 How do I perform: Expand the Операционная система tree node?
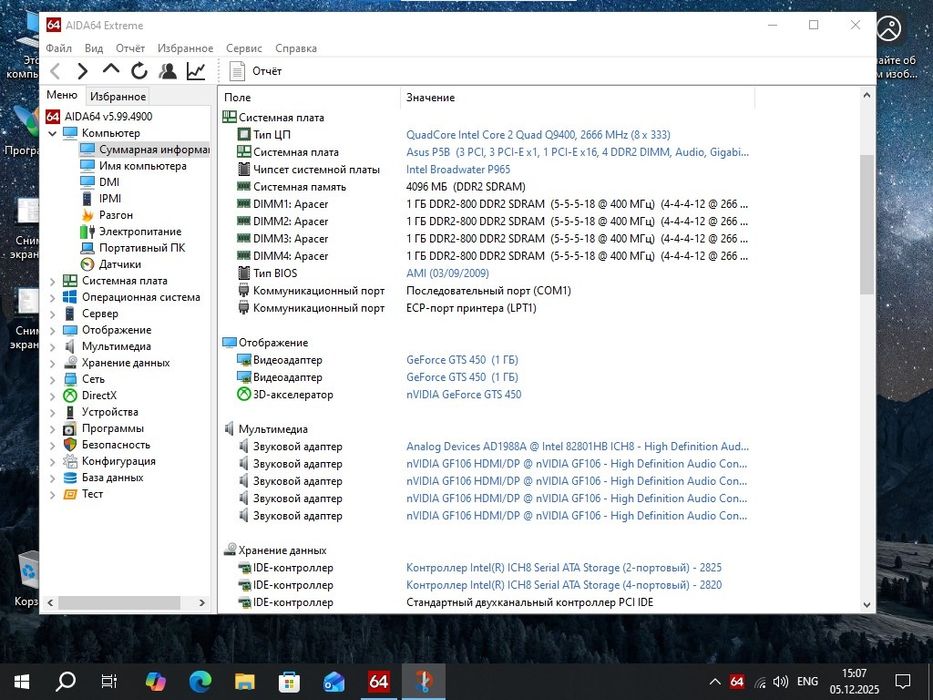click(53, 297)
